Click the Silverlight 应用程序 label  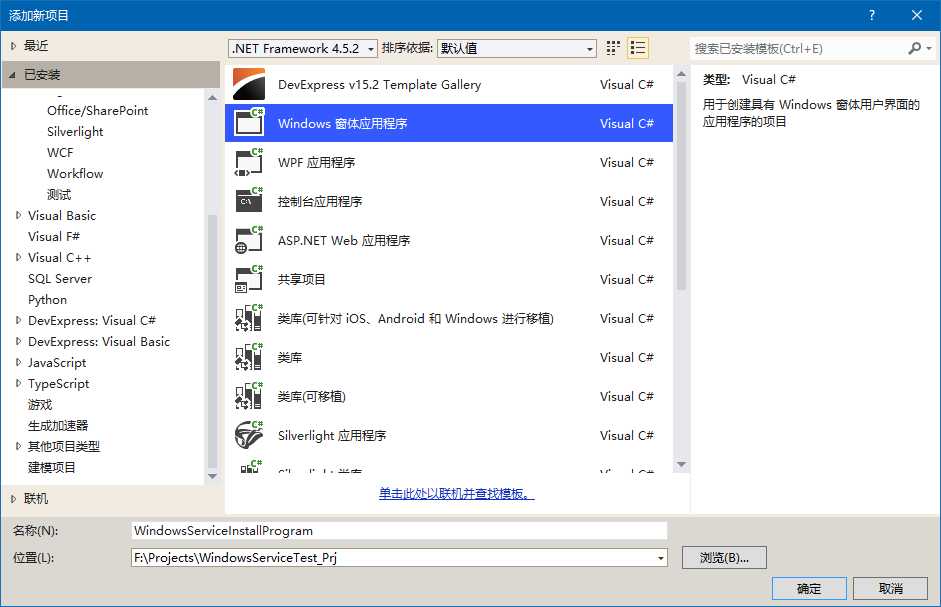[332, 436]
